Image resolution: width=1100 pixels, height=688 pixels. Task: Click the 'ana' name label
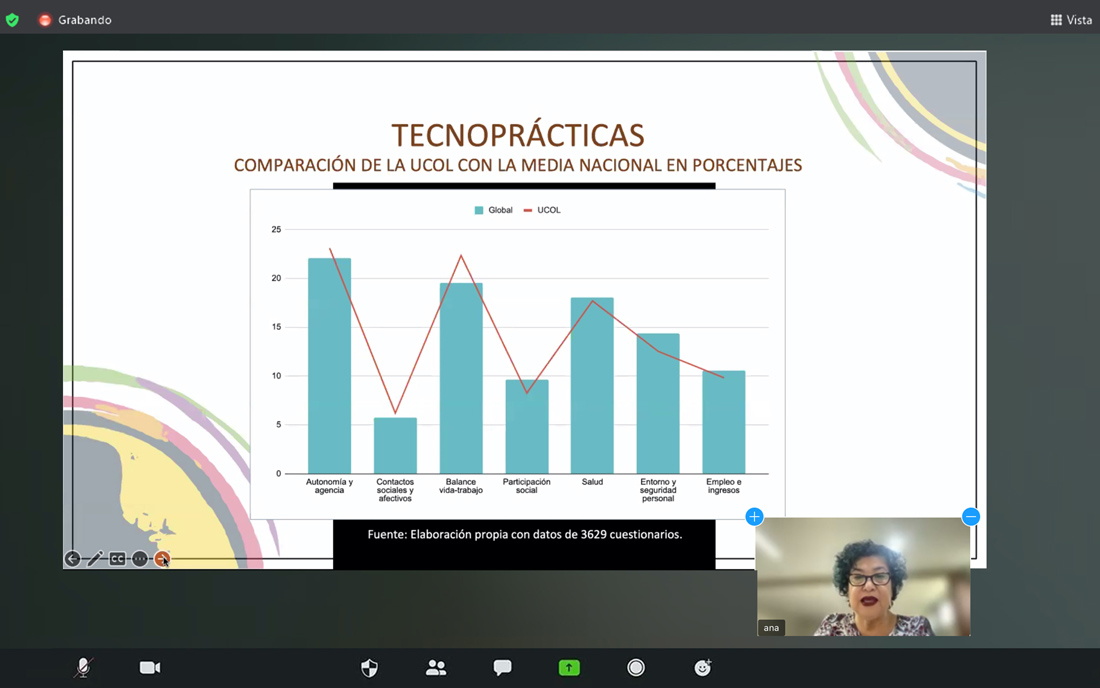click(x=771, y=628)
